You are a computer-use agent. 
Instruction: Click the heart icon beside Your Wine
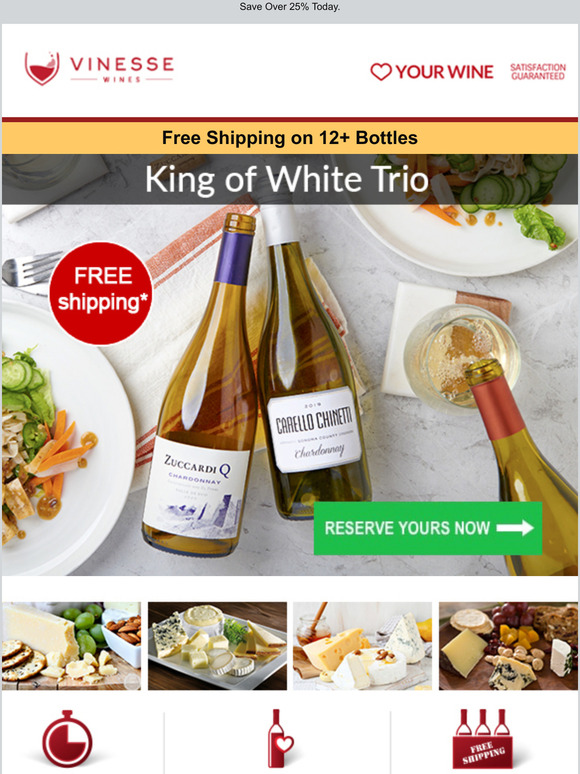[x=381, y=72]
